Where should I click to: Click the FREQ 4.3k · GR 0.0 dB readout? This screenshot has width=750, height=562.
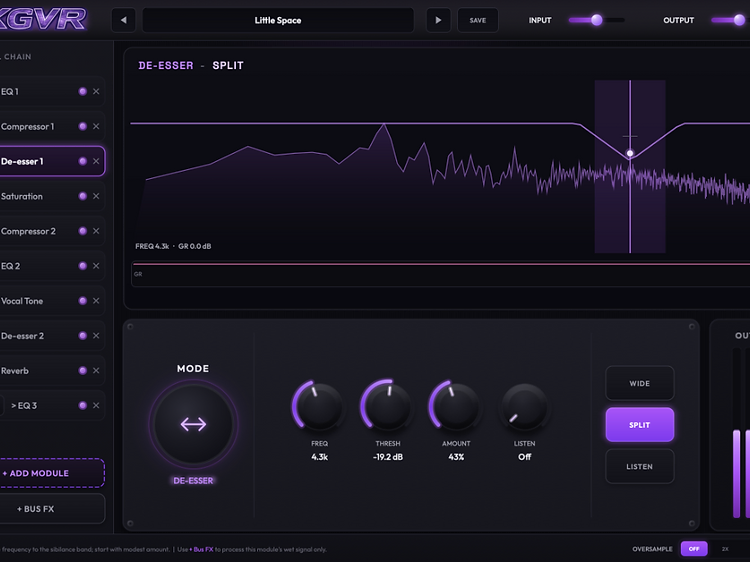click(173, 246)
